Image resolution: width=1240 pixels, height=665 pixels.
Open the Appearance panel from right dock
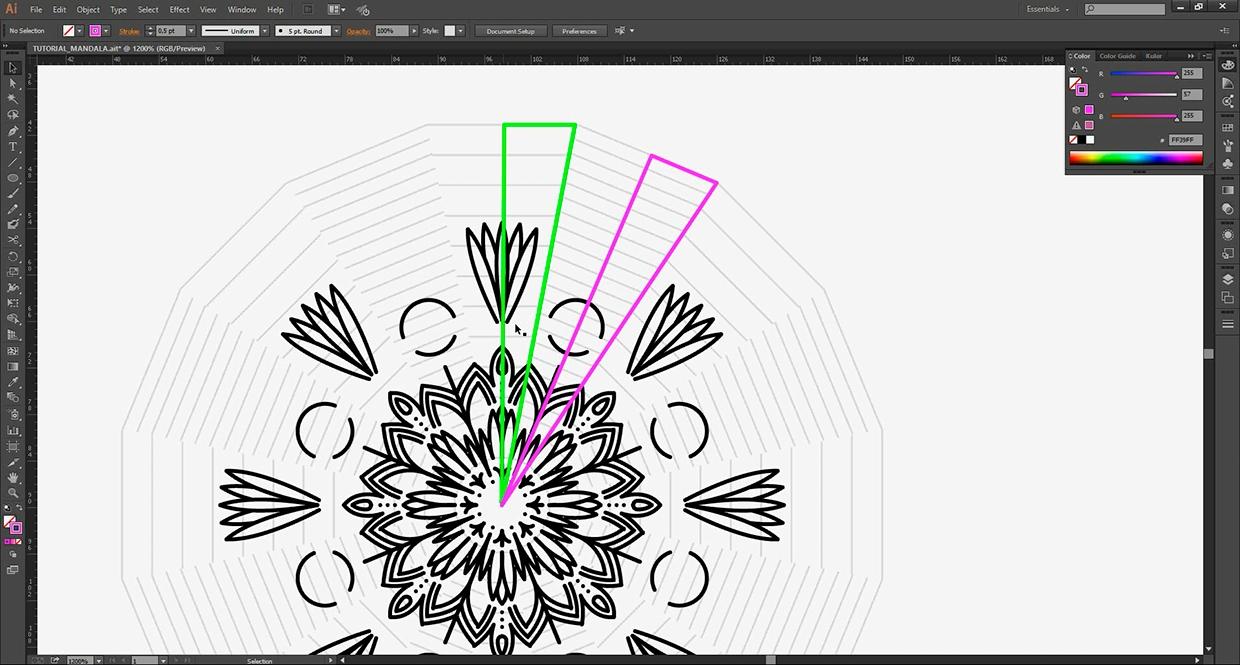pyautogui.click(x=1228, y=234)
